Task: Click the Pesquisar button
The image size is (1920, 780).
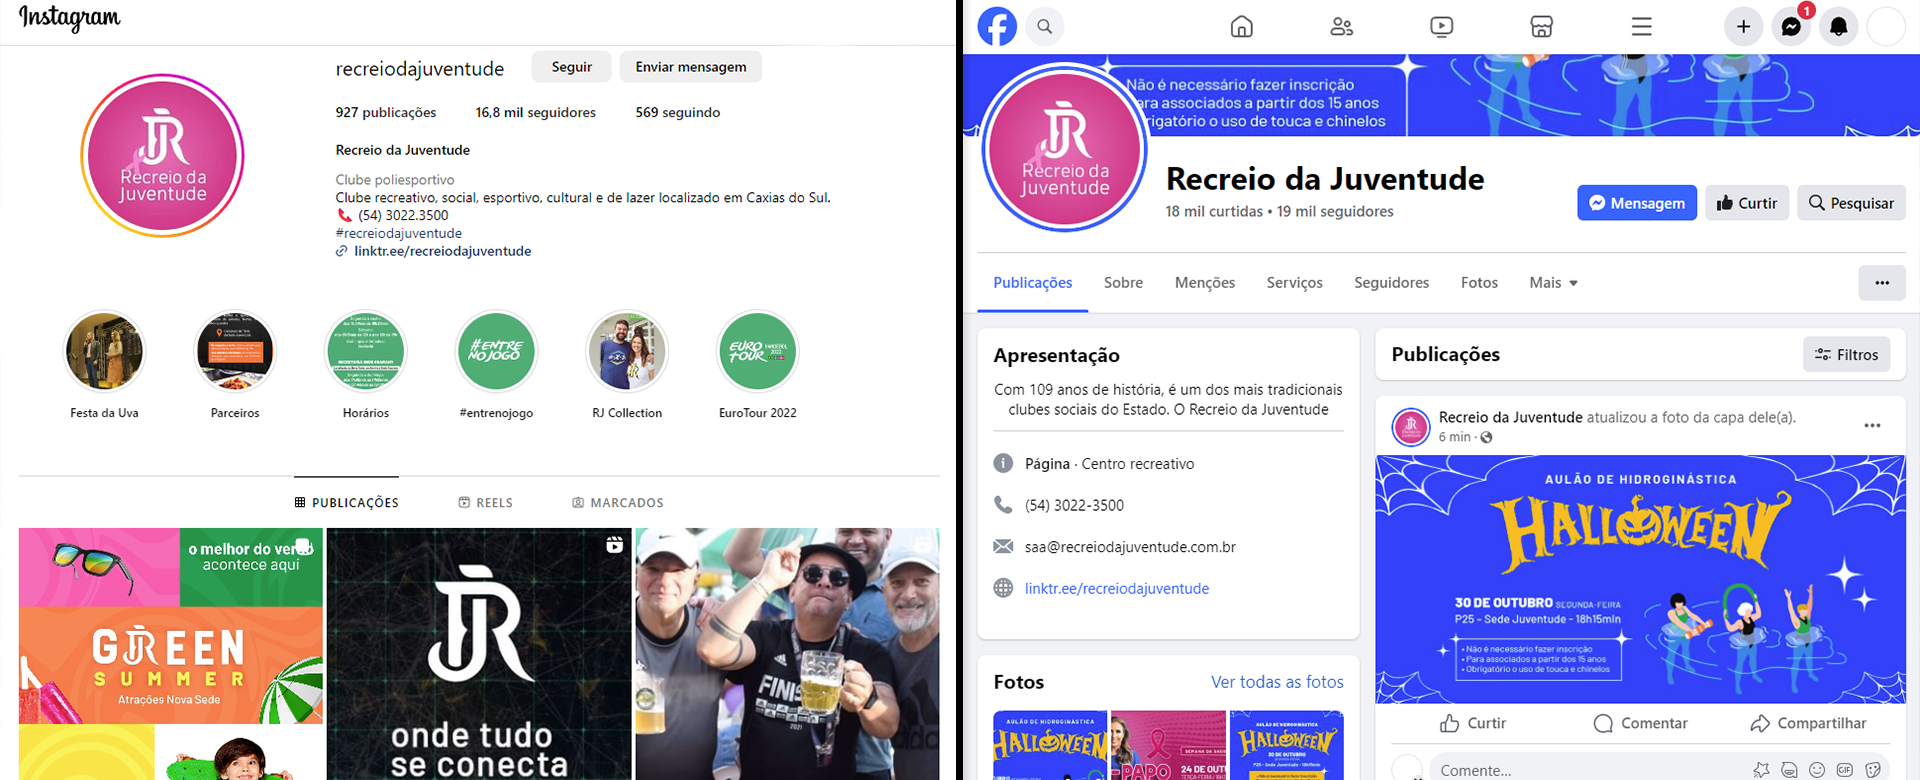Action: tap(1851, 203)
